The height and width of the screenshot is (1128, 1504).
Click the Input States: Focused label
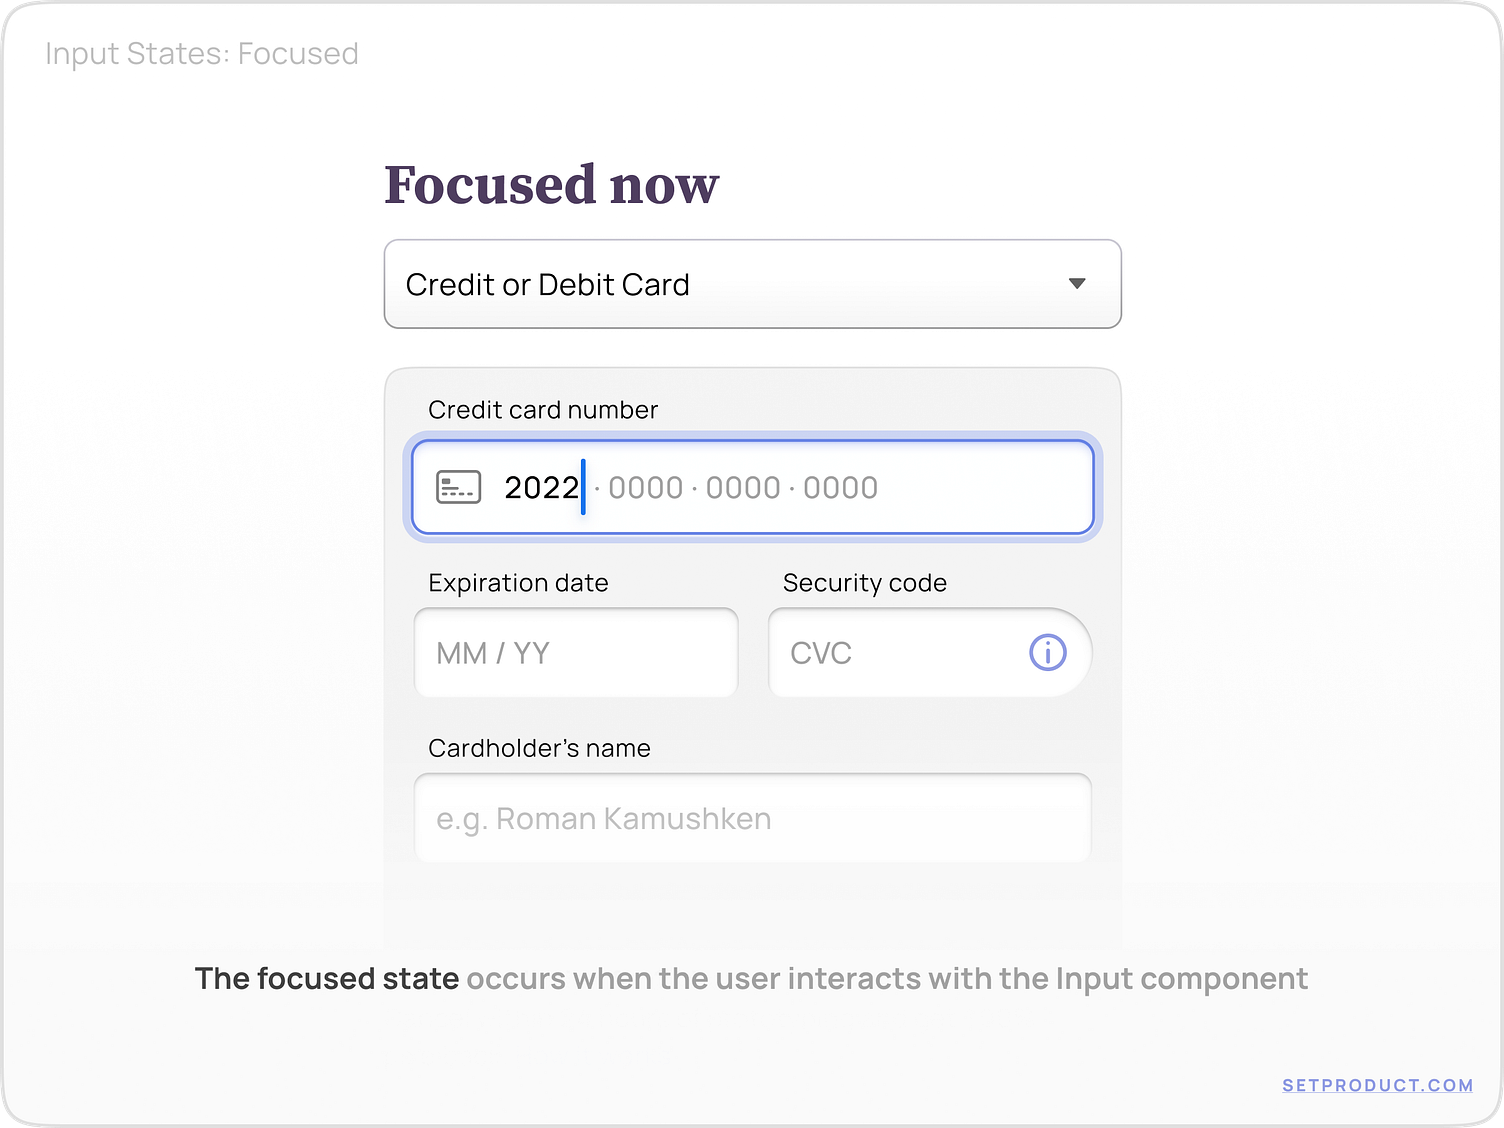point(201,53)
